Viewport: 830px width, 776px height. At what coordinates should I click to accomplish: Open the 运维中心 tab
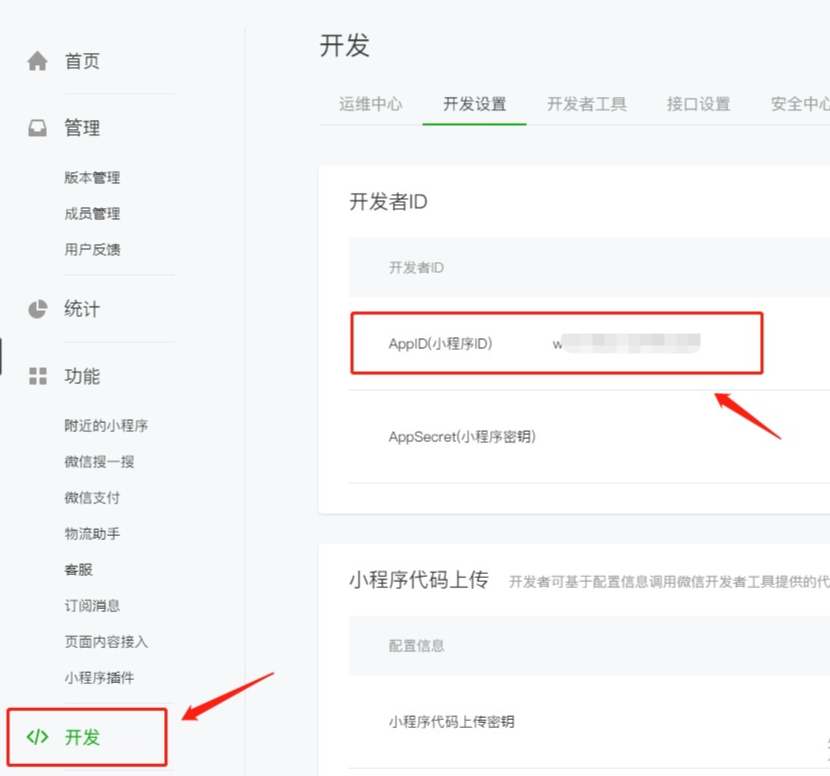click(x=370, y=104)
